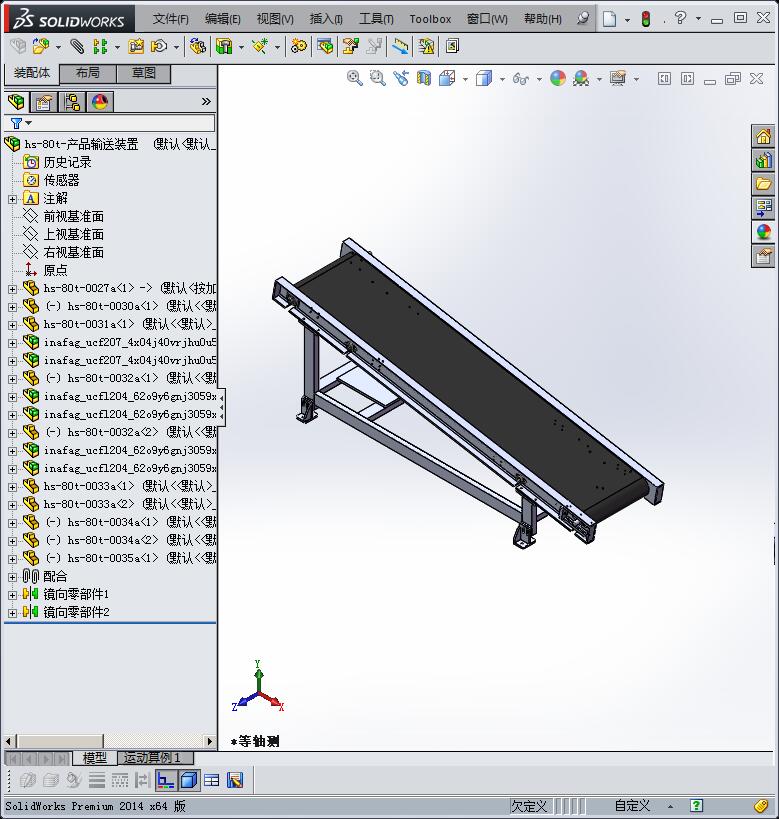Click the Insert Components icon in assembly toolbar
Screen dimensions: 779x819
(41, 46)
